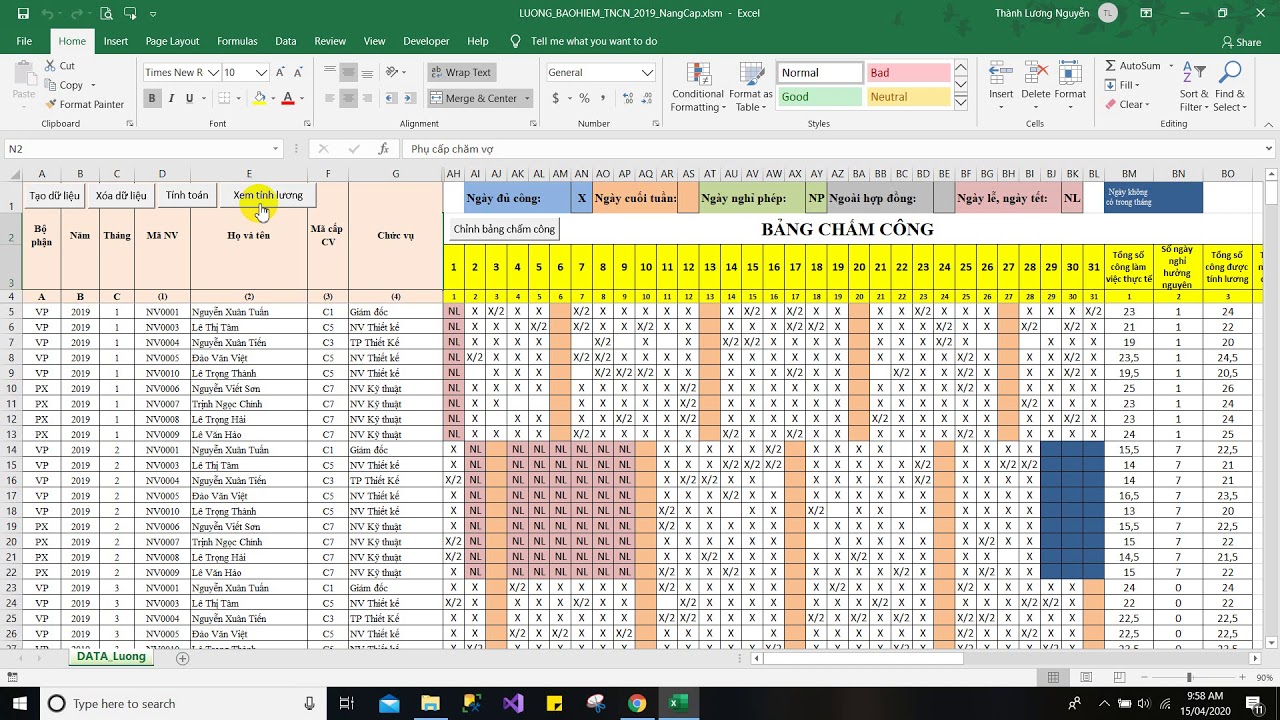Open the View ribbon tab

(375, 41)
